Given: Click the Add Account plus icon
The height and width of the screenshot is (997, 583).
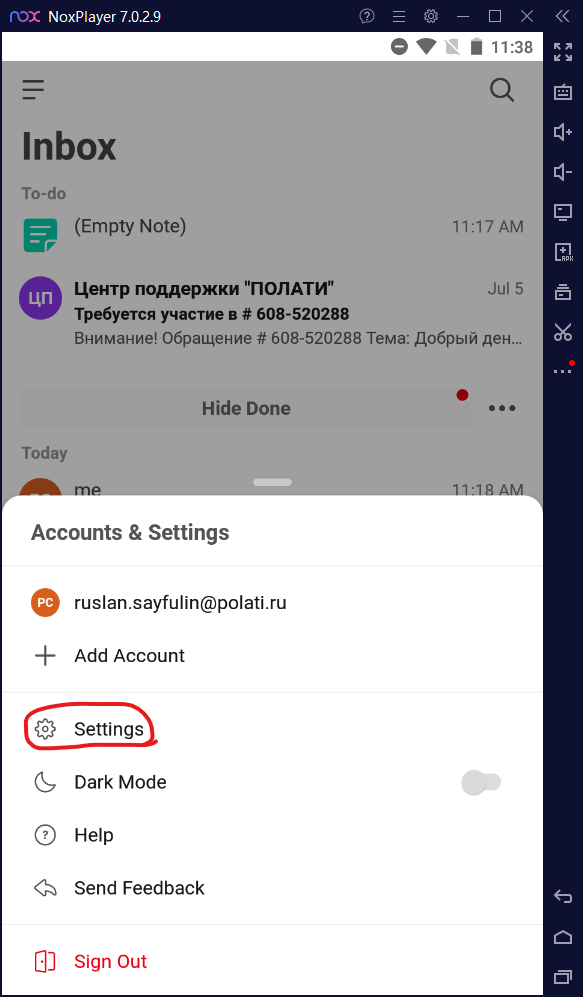Looking at the screenshot, I should point(45,656).
